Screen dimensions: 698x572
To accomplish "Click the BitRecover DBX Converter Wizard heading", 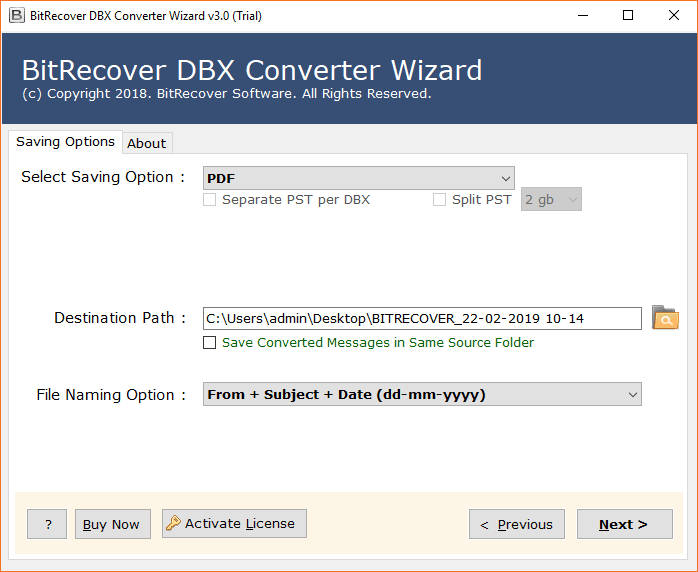I will [x=252, y=70].
